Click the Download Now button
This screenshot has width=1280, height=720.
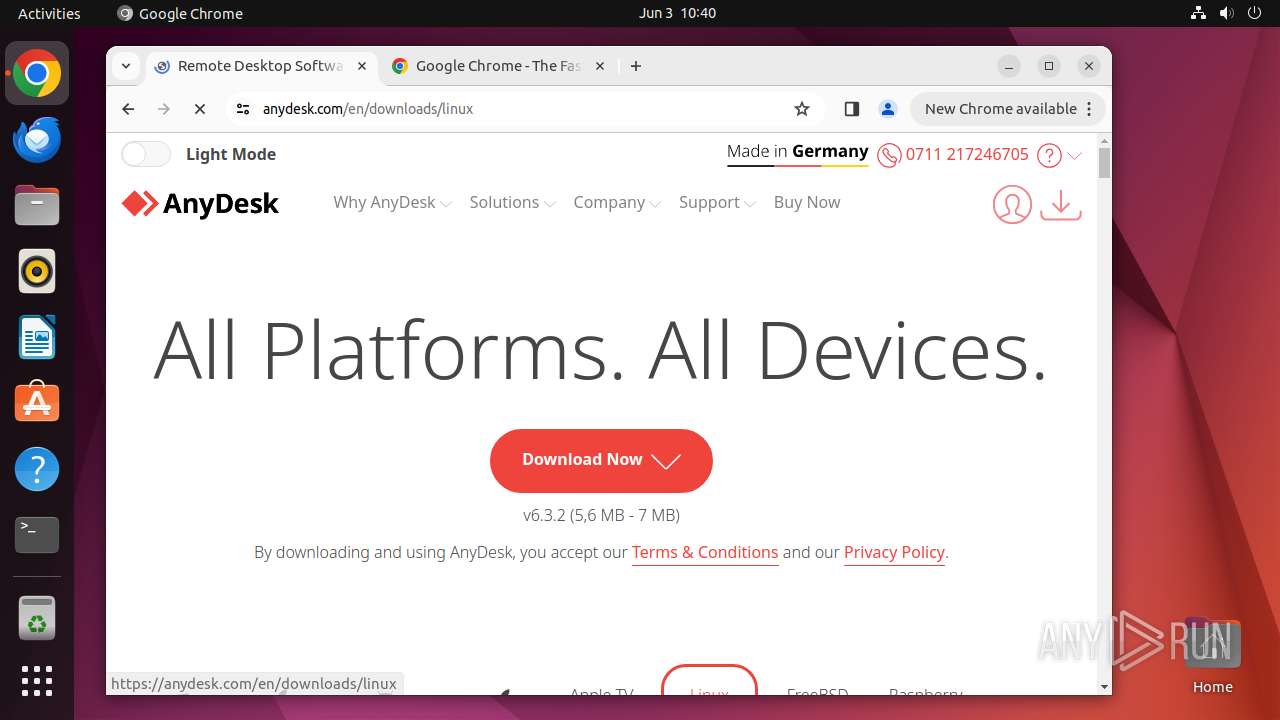point(601,460)
